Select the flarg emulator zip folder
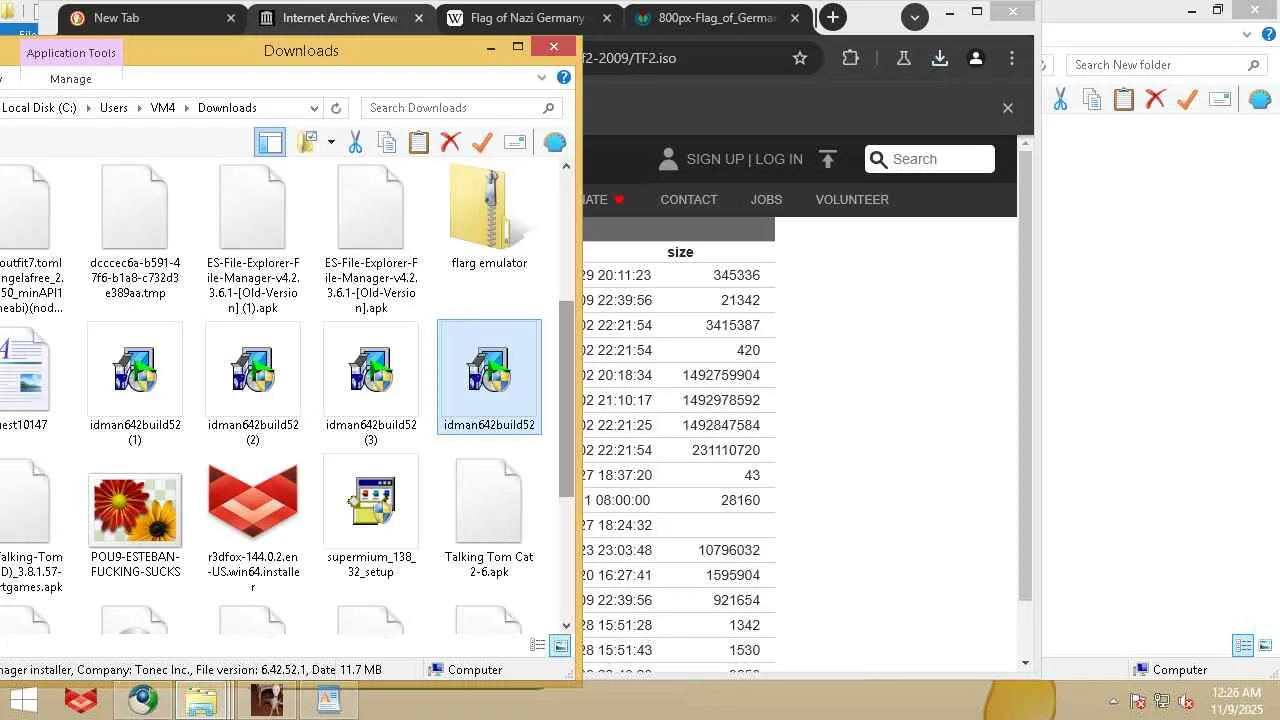Viewport: 1280px width, 720px height. [489, 217]
